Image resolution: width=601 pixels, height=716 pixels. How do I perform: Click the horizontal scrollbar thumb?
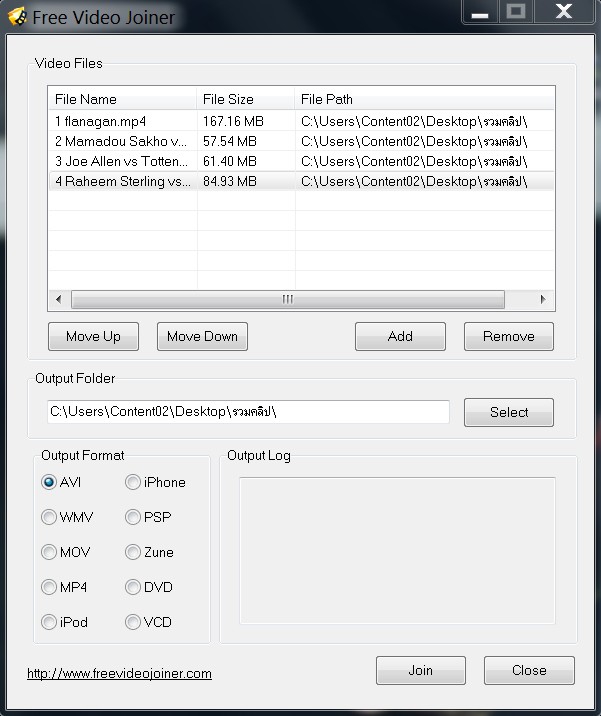pyautogui.click(x=288, y=300)
